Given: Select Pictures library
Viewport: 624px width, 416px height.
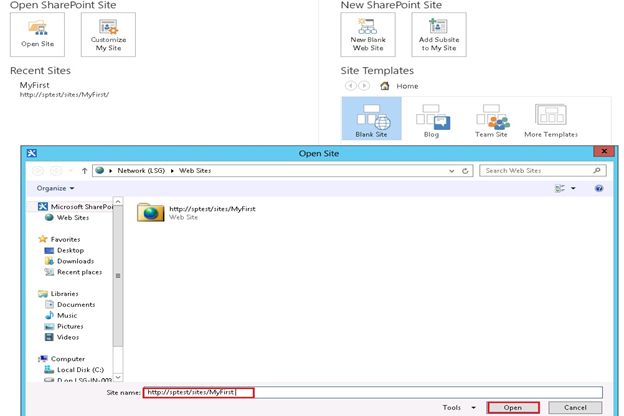Looking at the screenshot, I should point(64,326).
